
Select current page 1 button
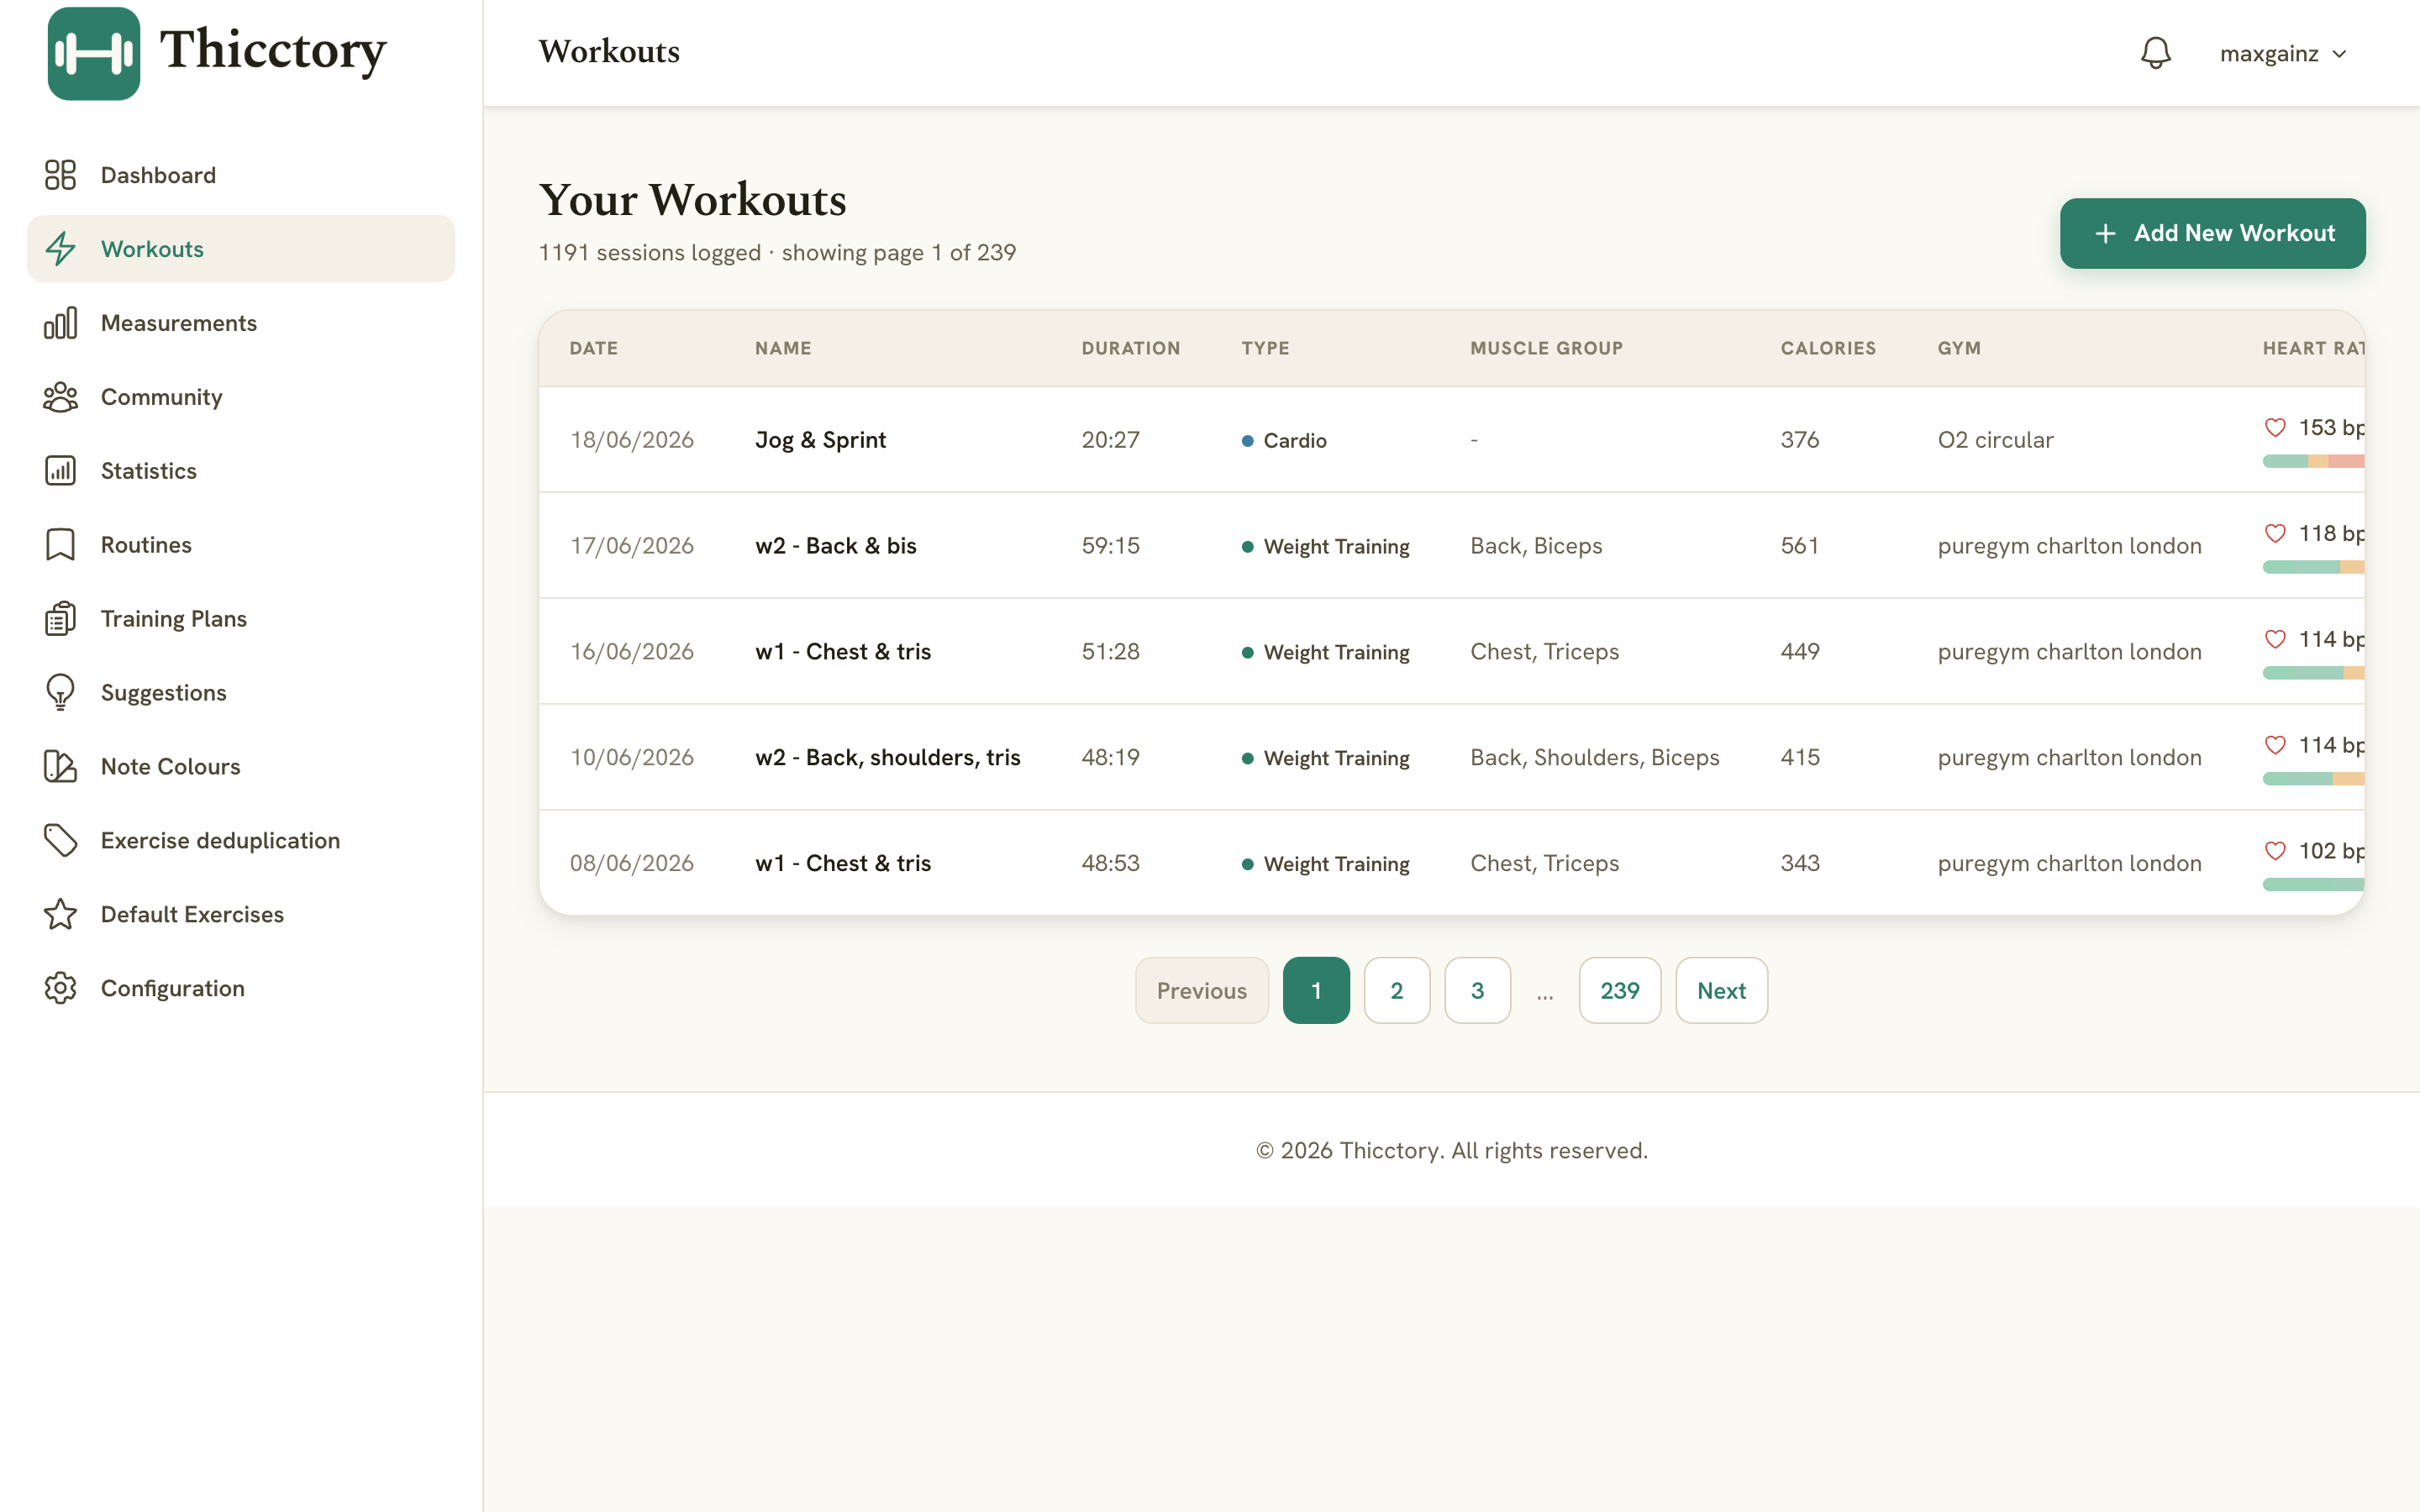click(x=1316, y=991)
